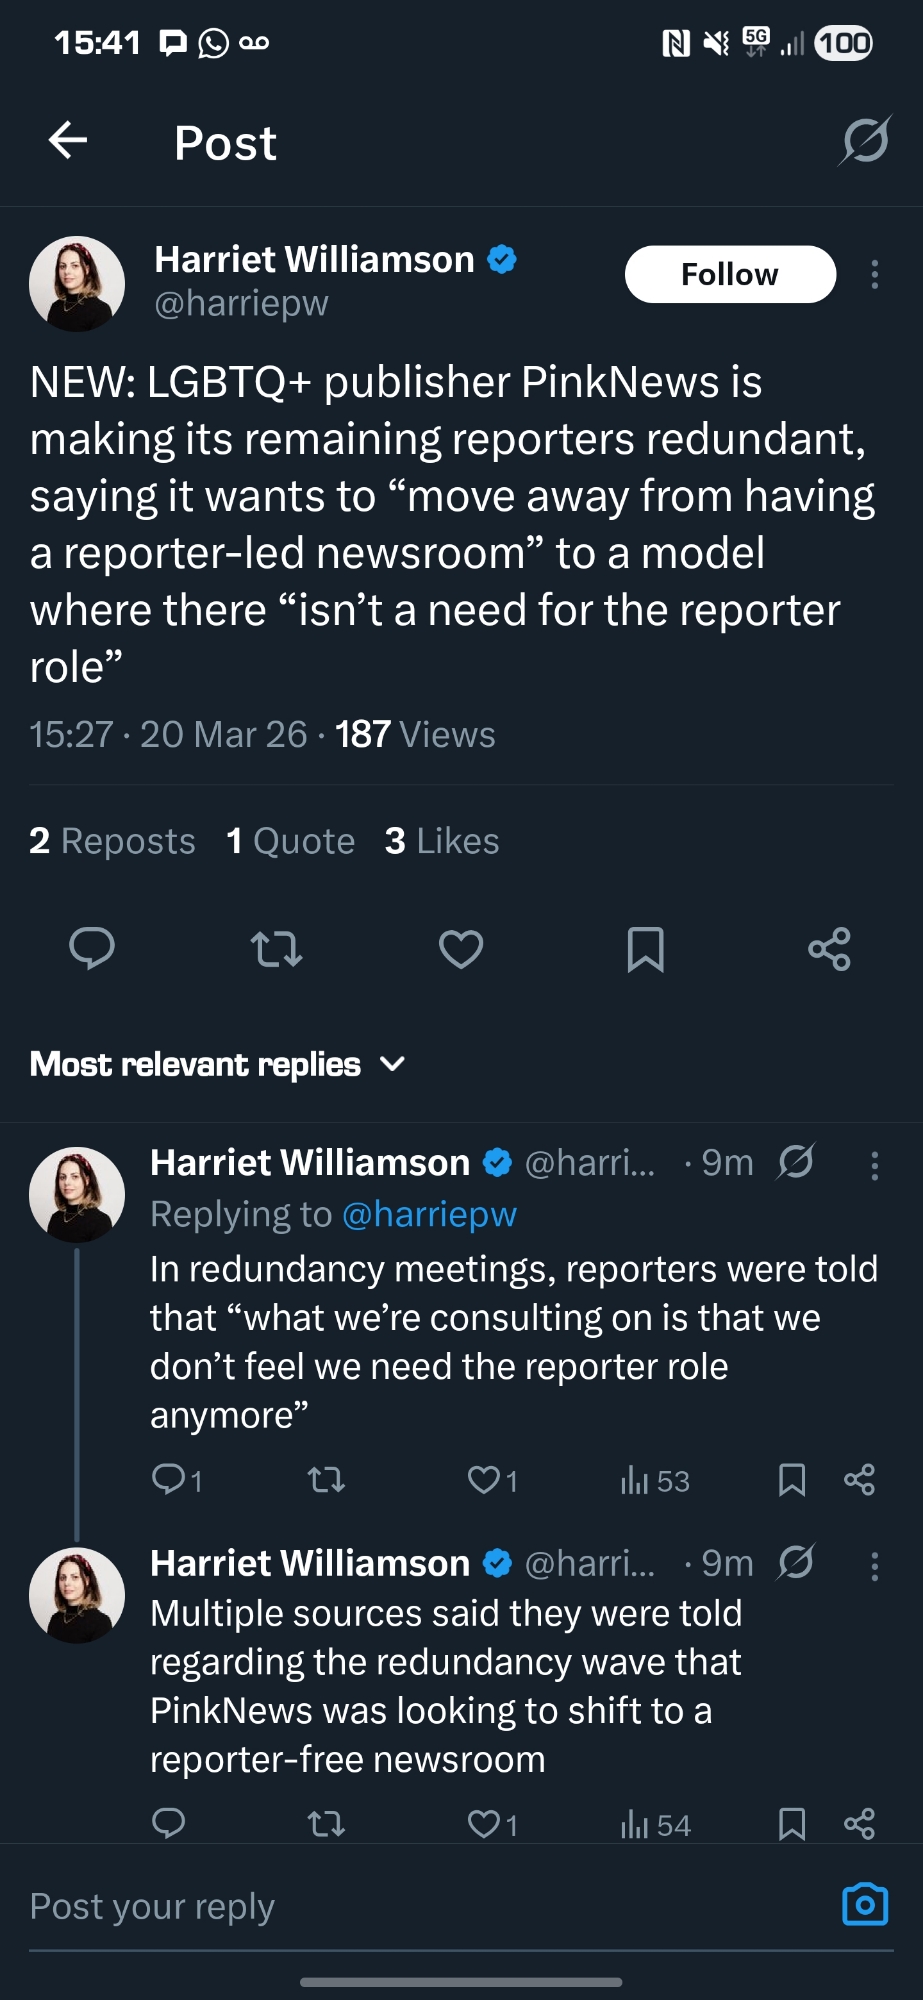Open the three-dot menu on the first reply
The image size is (923, 2000).
click(875, 1165)
